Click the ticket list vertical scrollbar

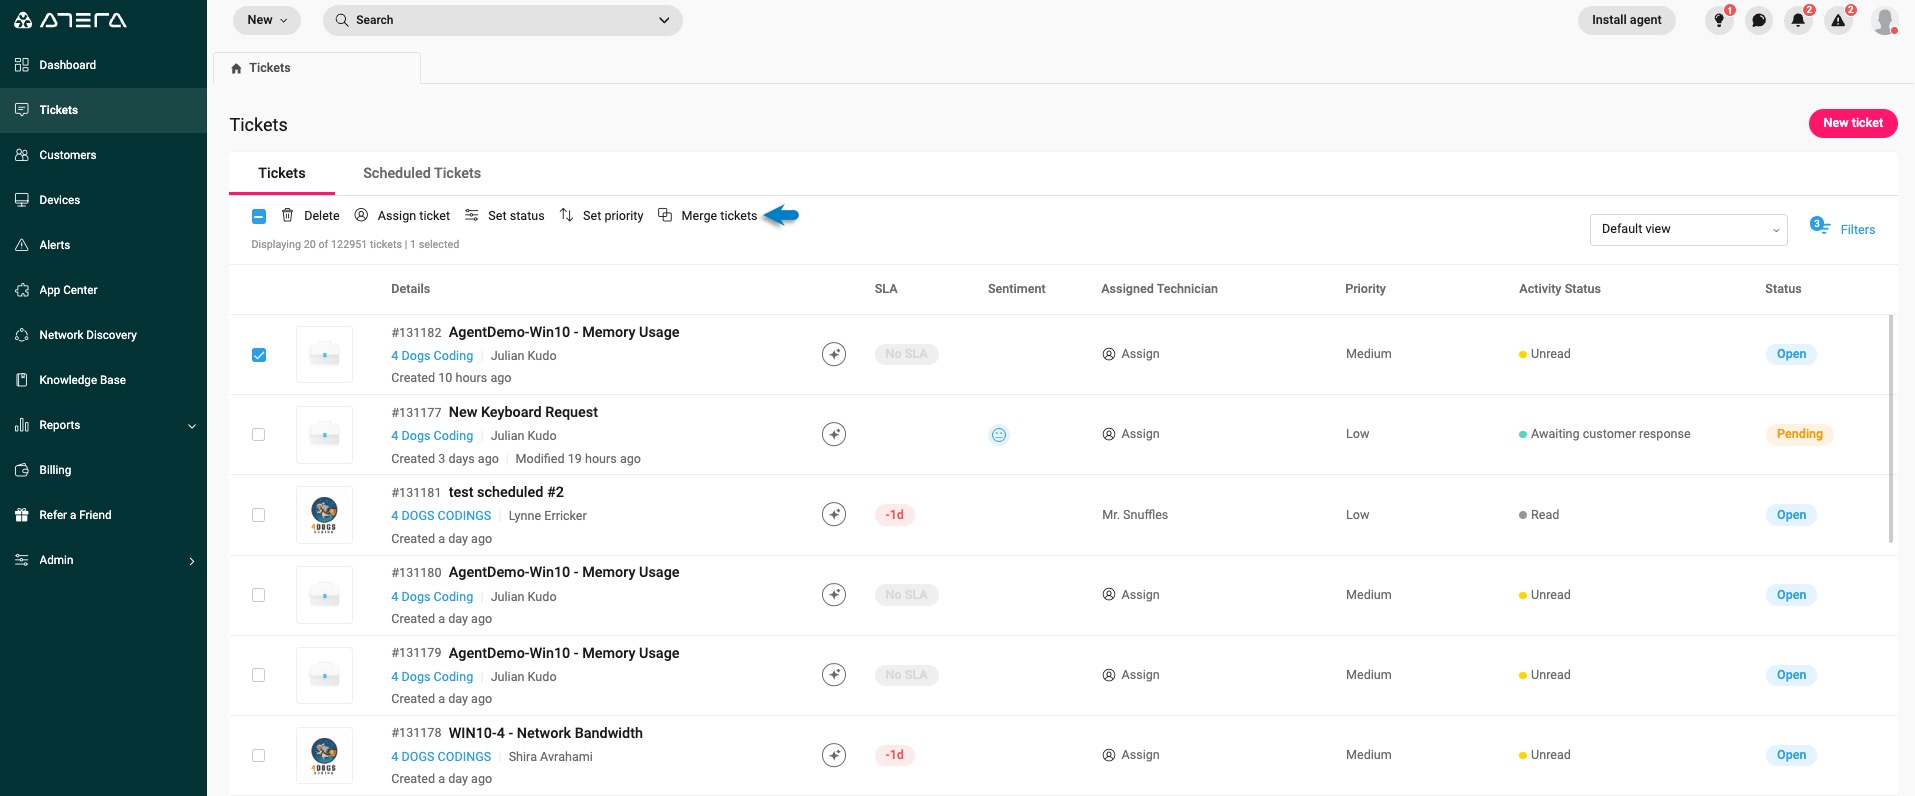tap(1890, 429)
